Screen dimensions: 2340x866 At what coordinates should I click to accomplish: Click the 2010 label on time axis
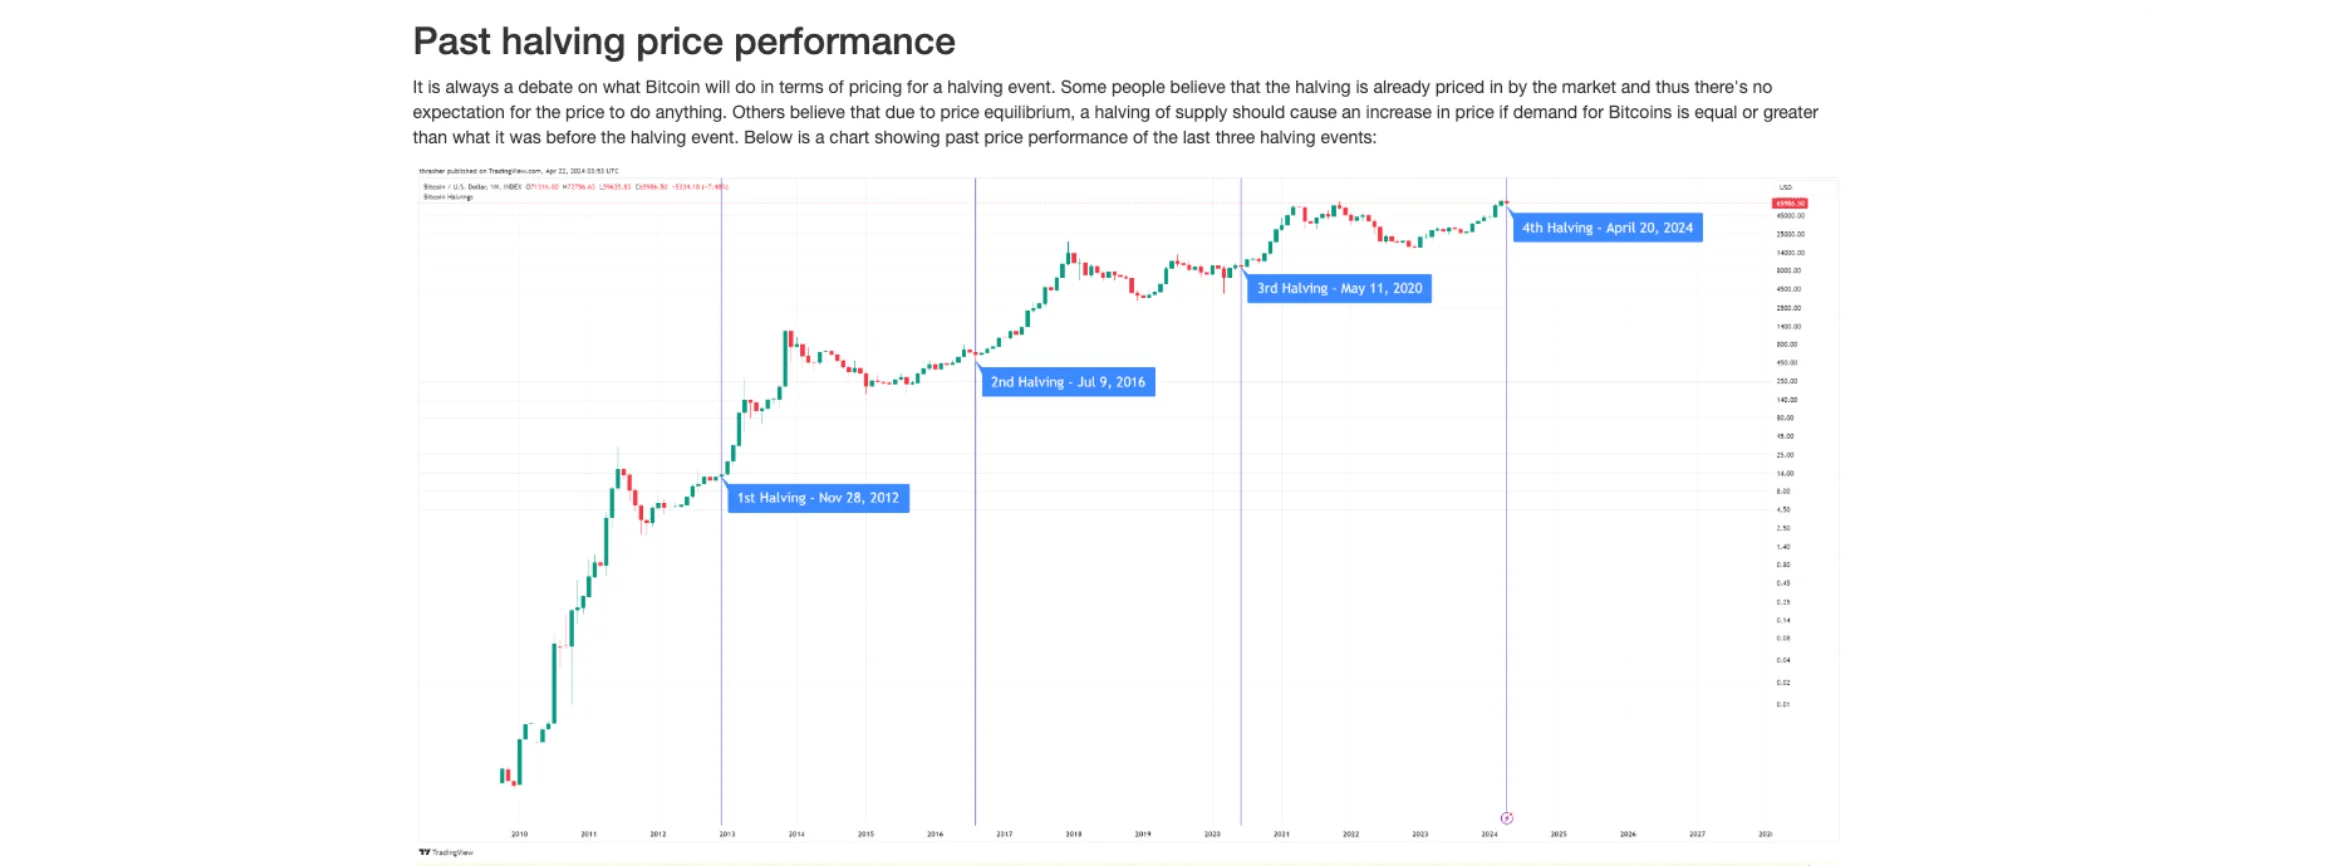coord(519,834)
